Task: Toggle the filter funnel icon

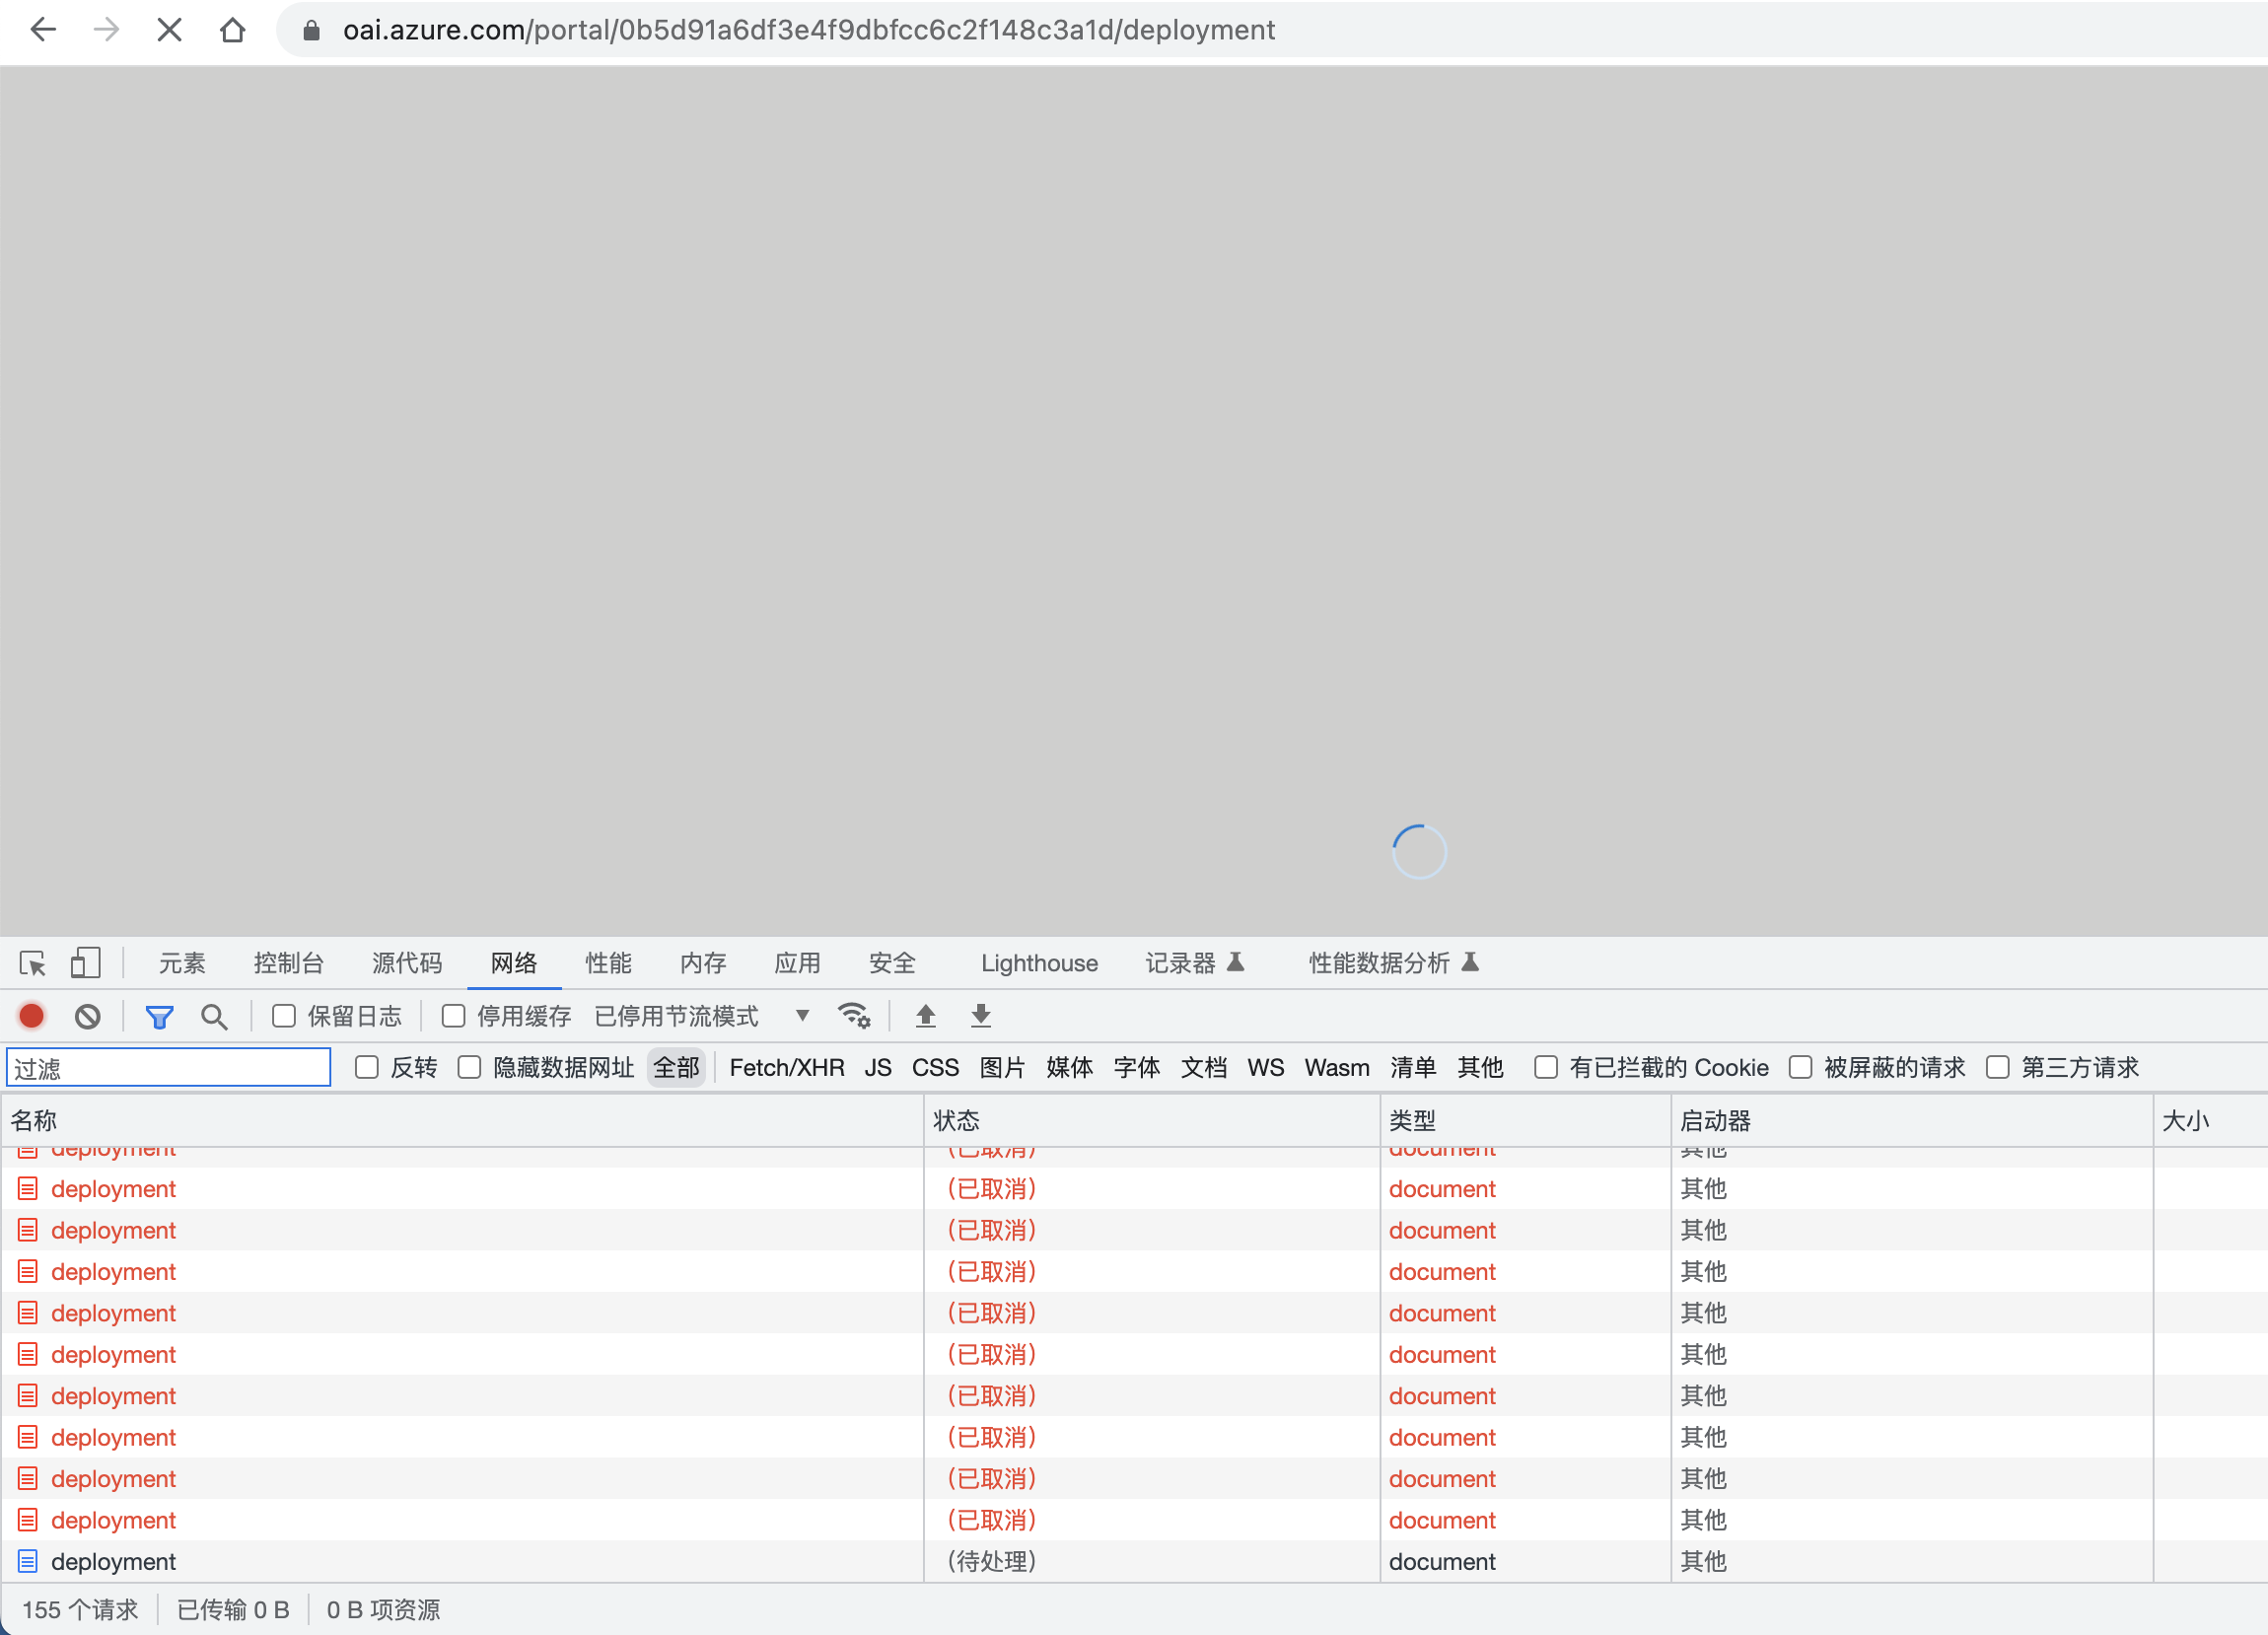Action: coord(159,1017)
